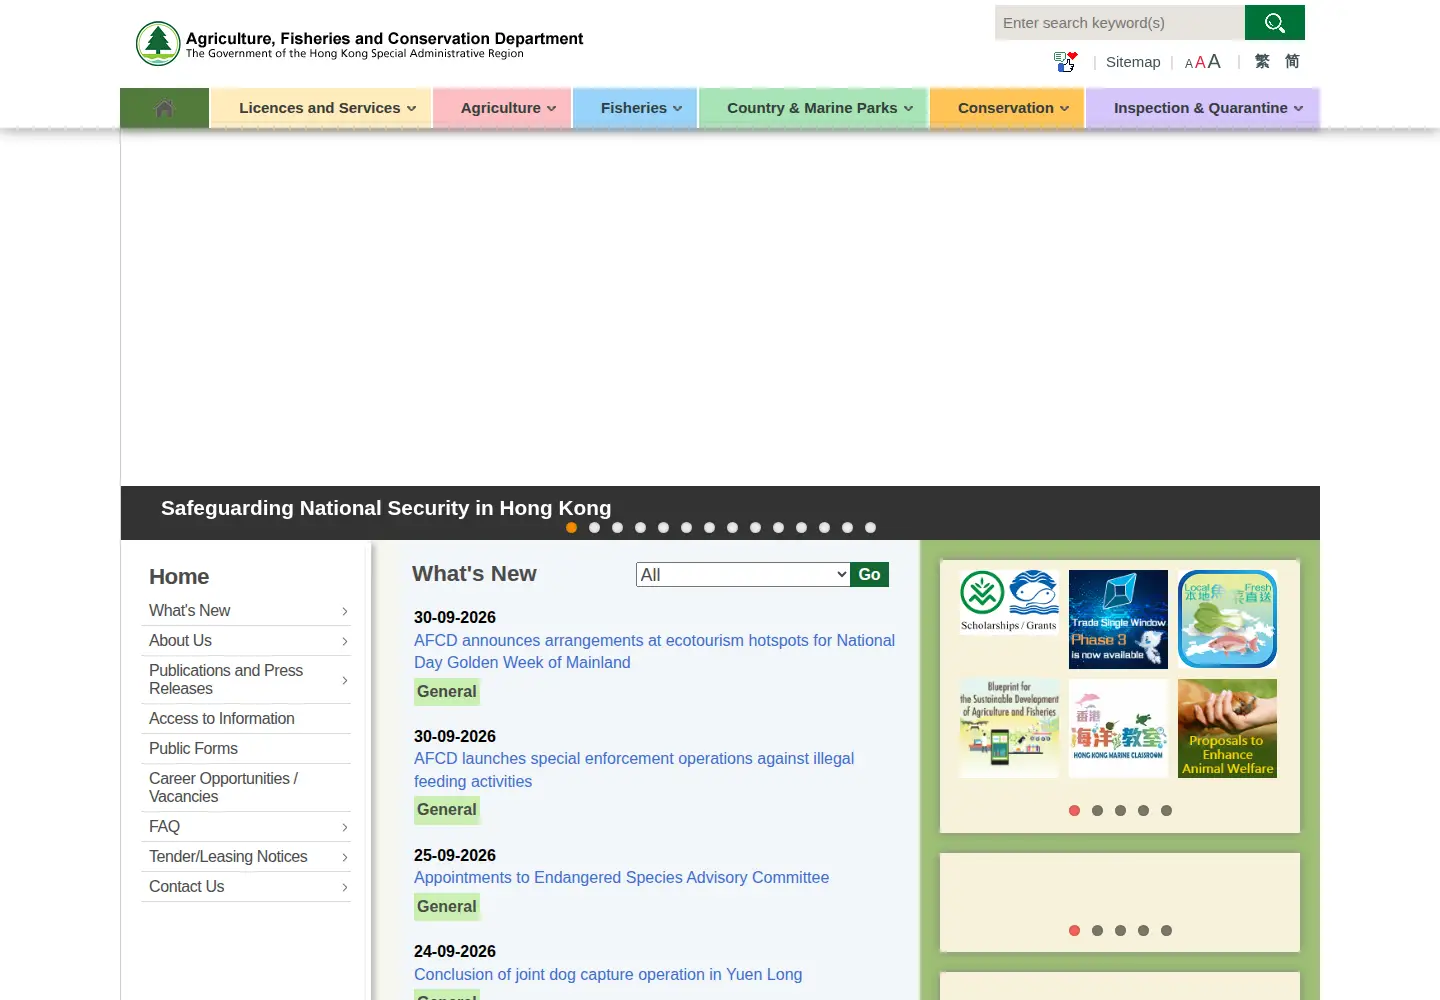This screenshot has width=1440, height=1000.
Task: Click the green Go button
Action: click(x=869, y=575)
